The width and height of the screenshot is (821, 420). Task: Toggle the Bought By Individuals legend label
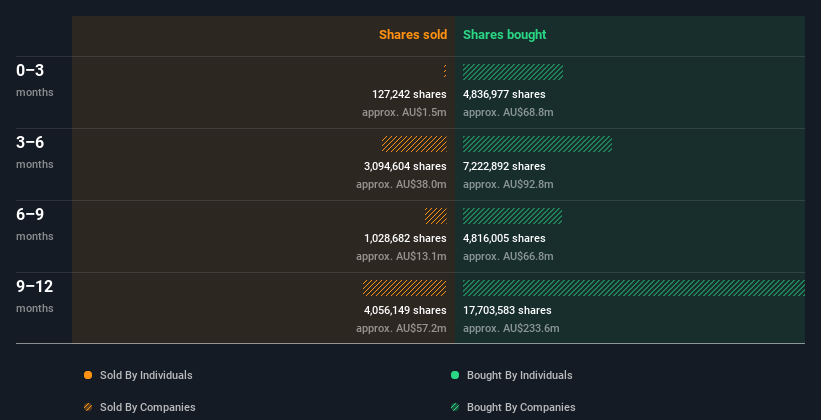point(519,375)
